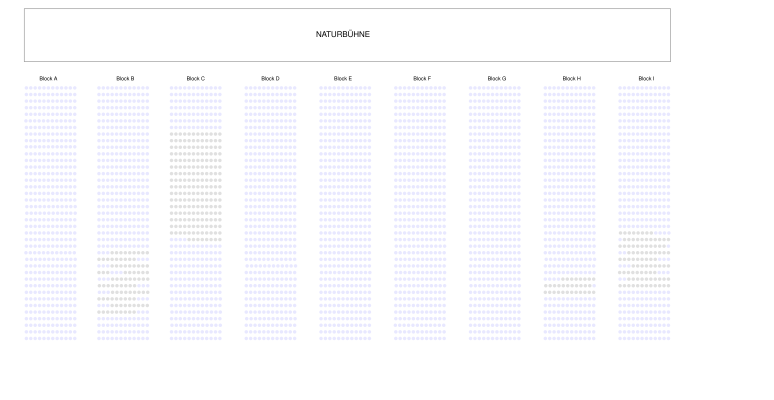Click the Block D label
The height and width of the screenshot is (400, 774).
click(270, 78)
